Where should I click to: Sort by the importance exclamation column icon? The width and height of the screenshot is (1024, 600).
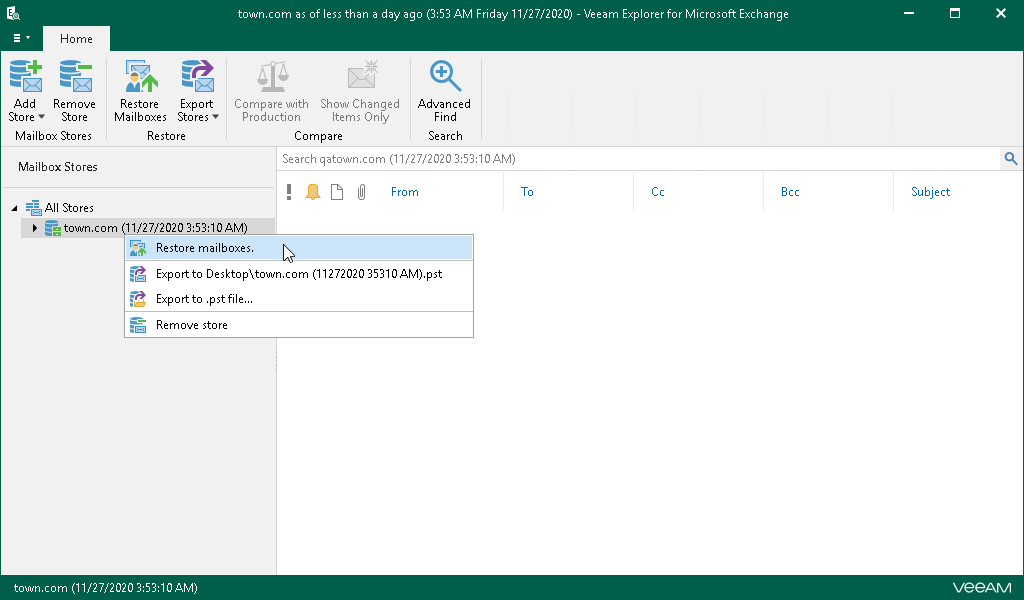pyautogui.click(x=289, y=192)
